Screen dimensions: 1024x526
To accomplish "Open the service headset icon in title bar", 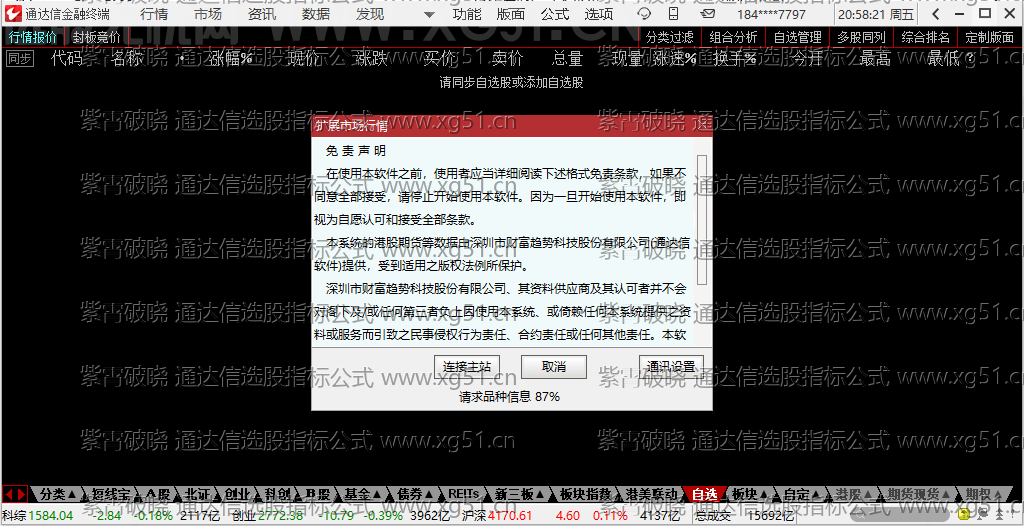I will (645, 14).
